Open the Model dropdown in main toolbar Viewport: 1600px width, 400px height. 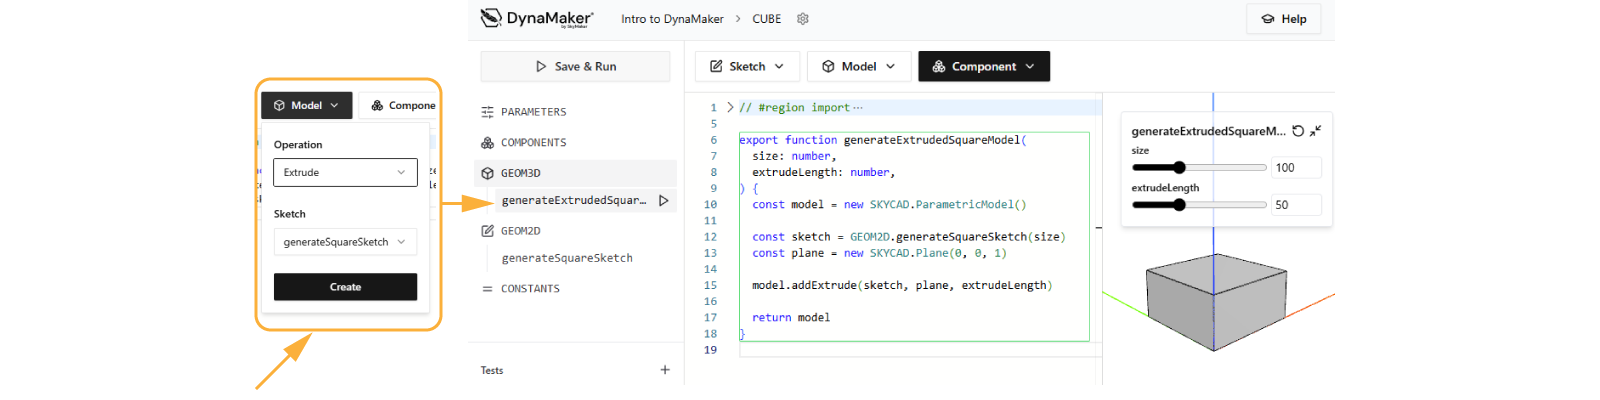[859, 66]
